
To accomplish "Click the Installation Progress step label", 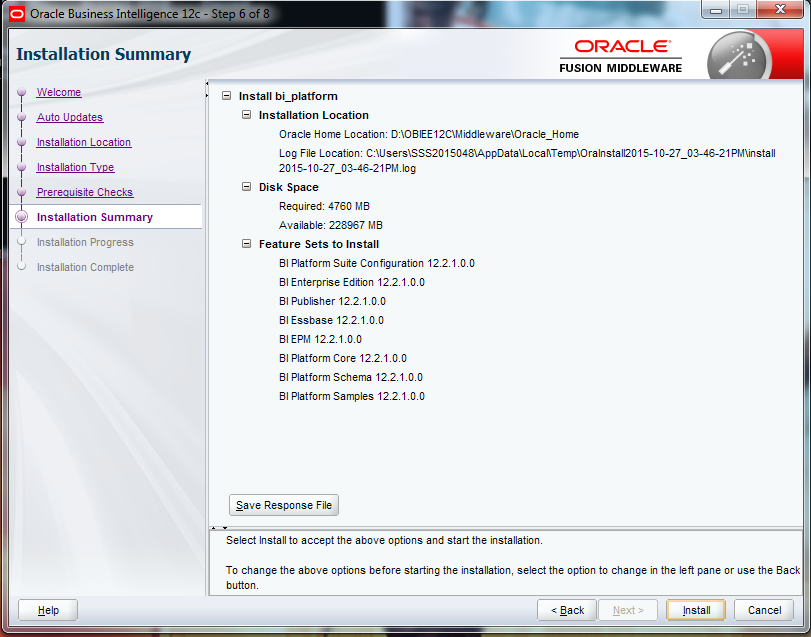I will [x=85, y=242].
